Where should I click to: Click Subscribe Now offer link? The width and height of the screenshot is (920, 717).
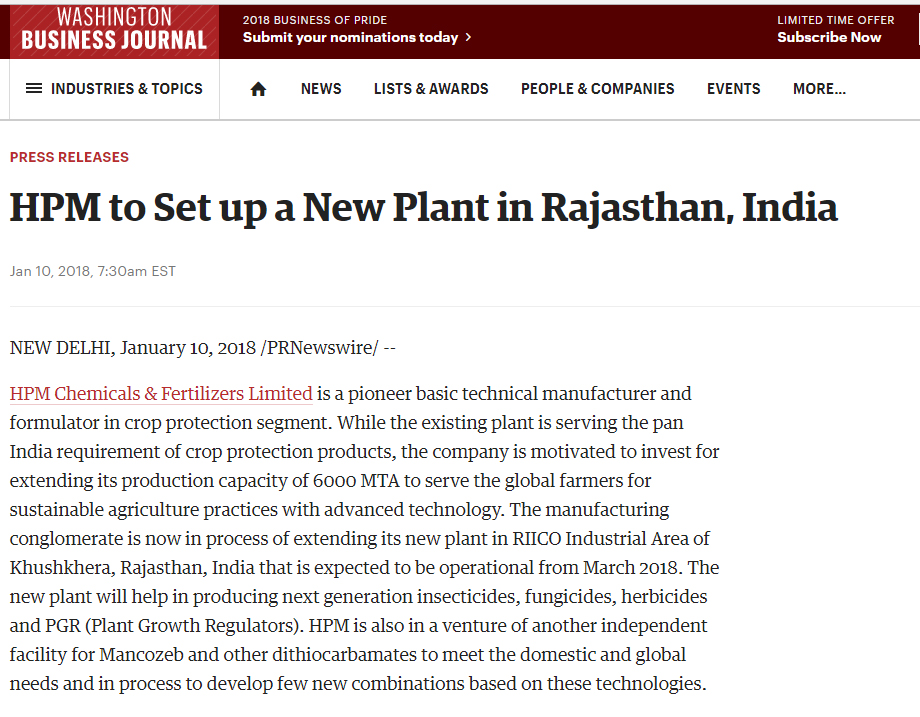tap(829, 37)
